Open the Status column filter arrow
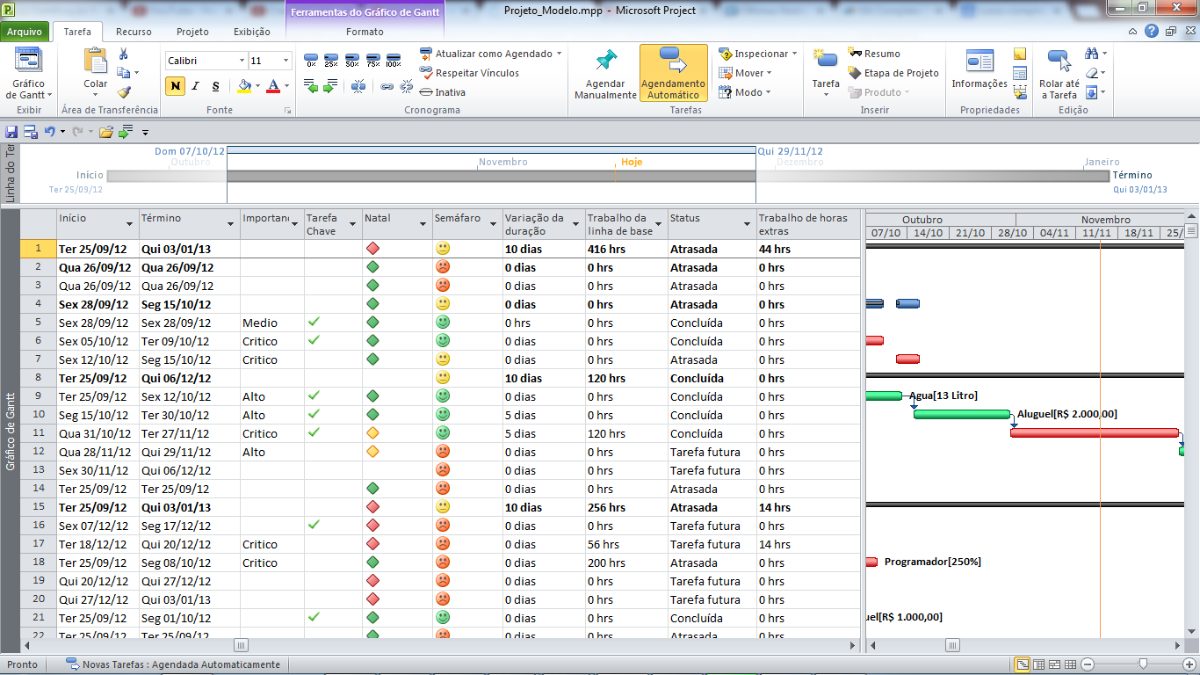Image resolution: width=1200 pixels, height=675 pixels. 746,224
